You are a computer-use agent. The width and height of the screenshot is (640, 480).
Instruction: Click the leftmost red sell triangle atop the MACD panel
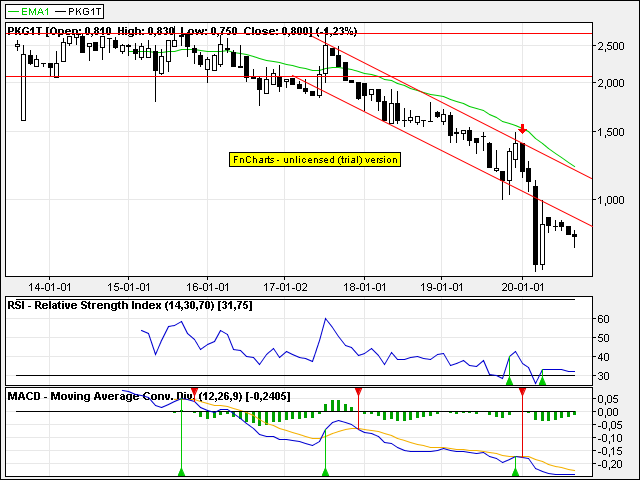pyautogui.click(x=194, y=392)
